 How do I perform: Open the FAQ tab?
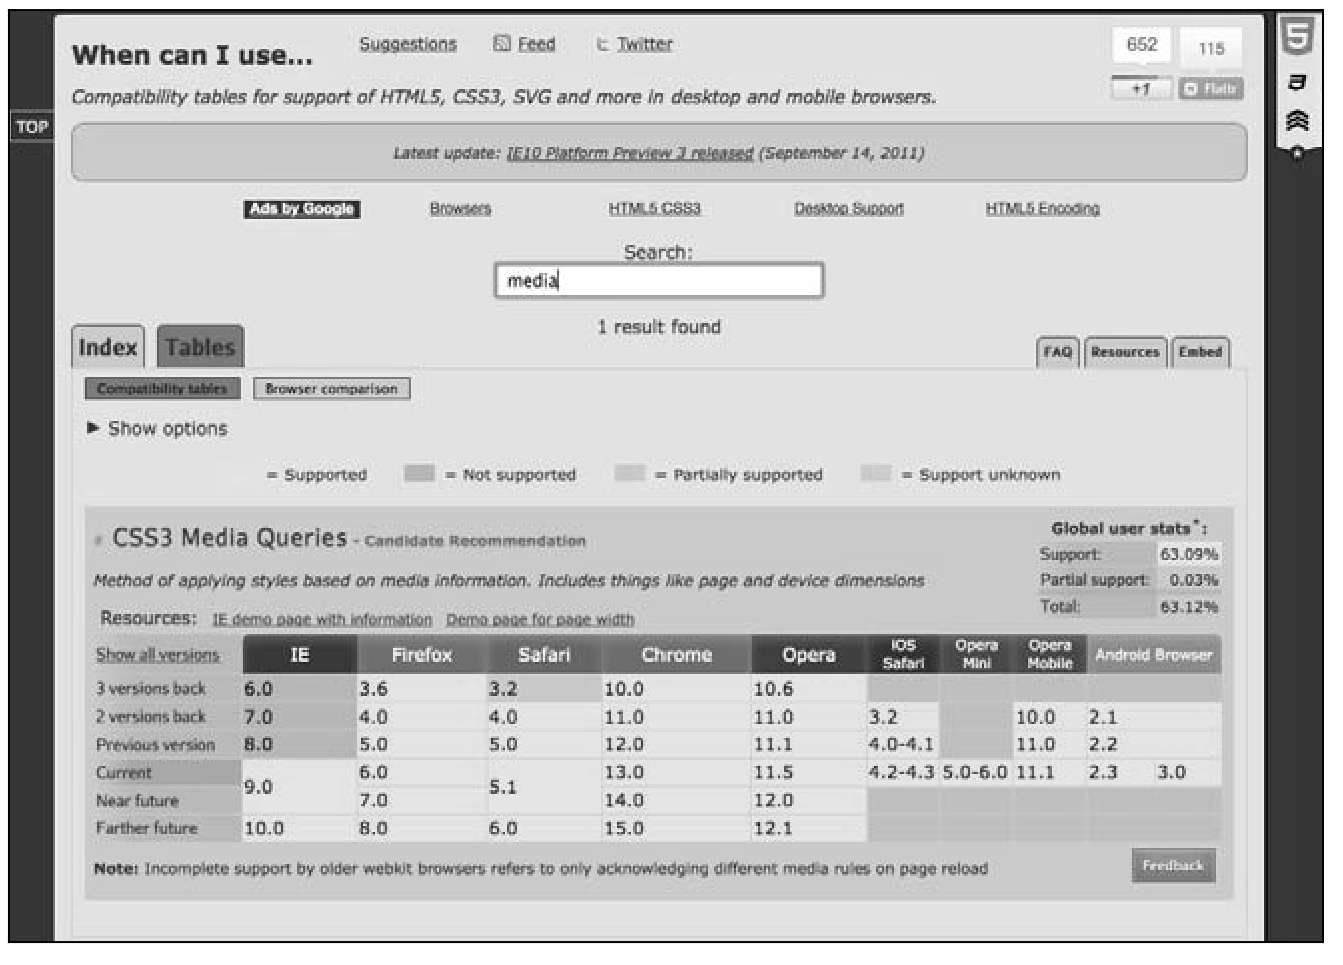(1057, 352)
